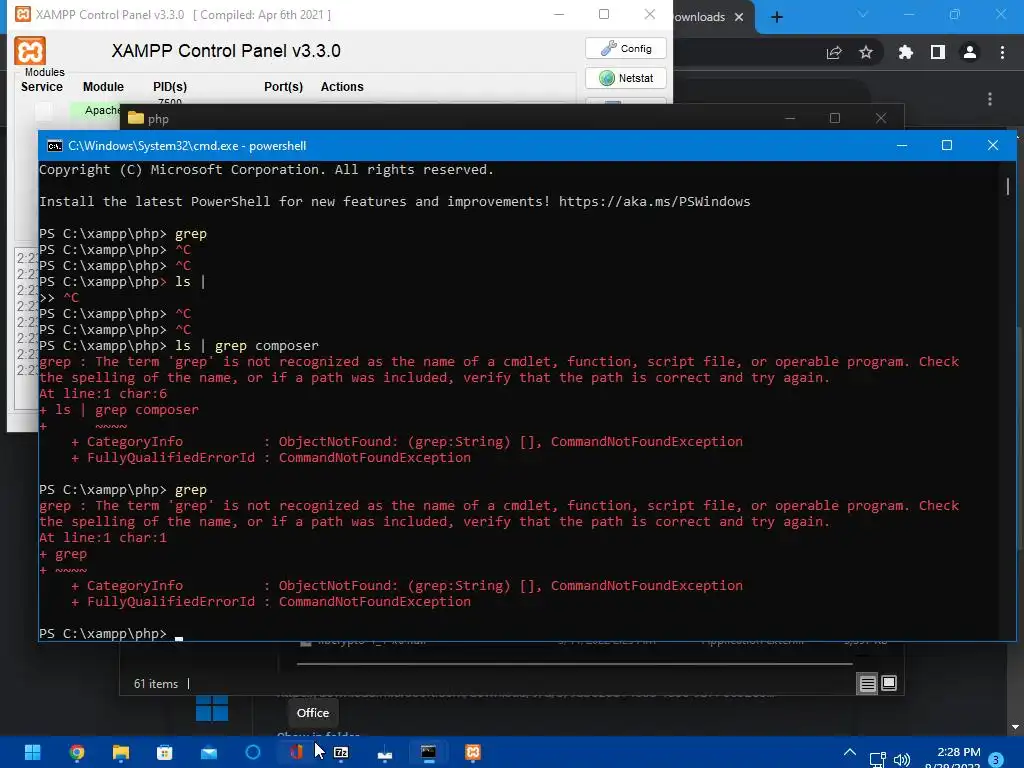Toggle the Apache service checkbox in XAMPP
This screenshot has width=1024, height=768.
point(44,111)
